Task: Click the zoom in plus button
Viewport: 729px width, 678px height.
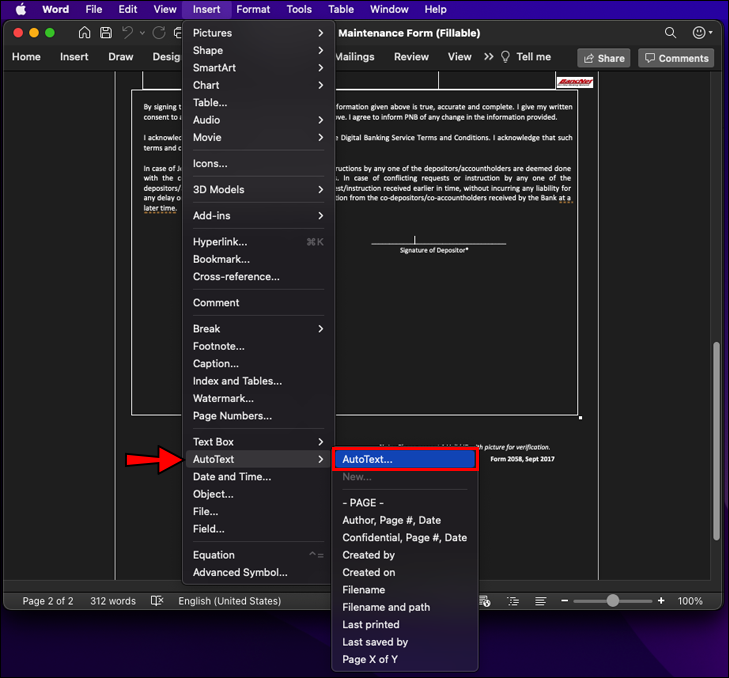Action: 661,601
